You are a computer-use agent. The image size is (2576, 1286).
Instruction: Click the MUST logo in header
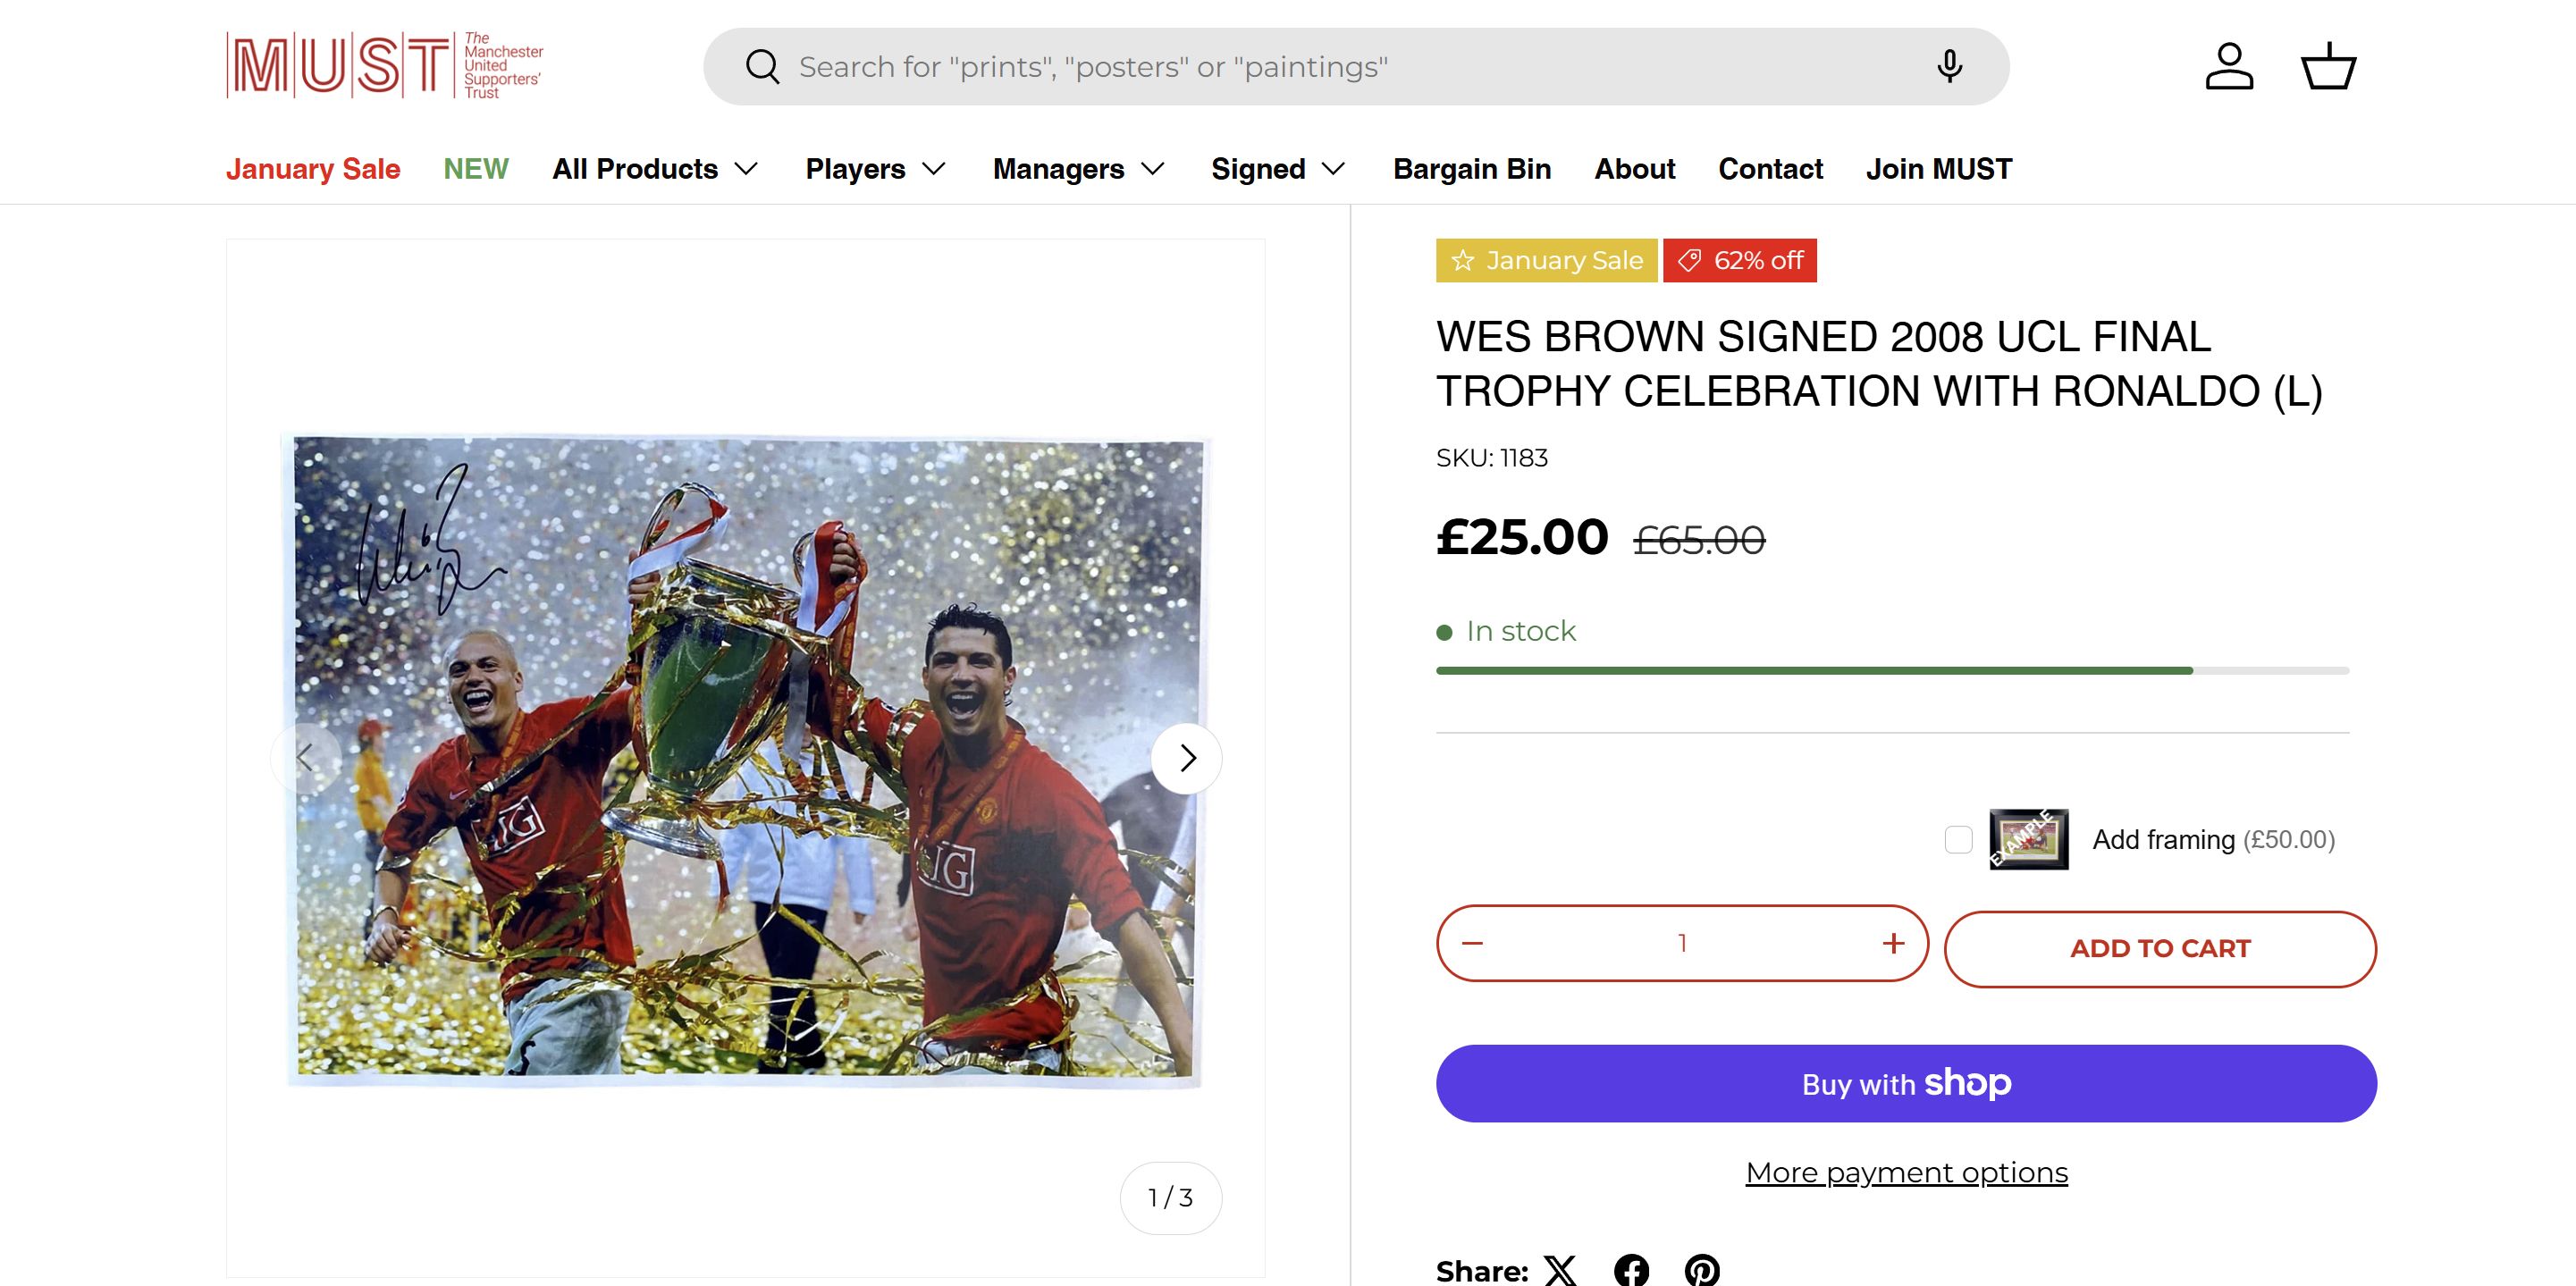(384, 66)
